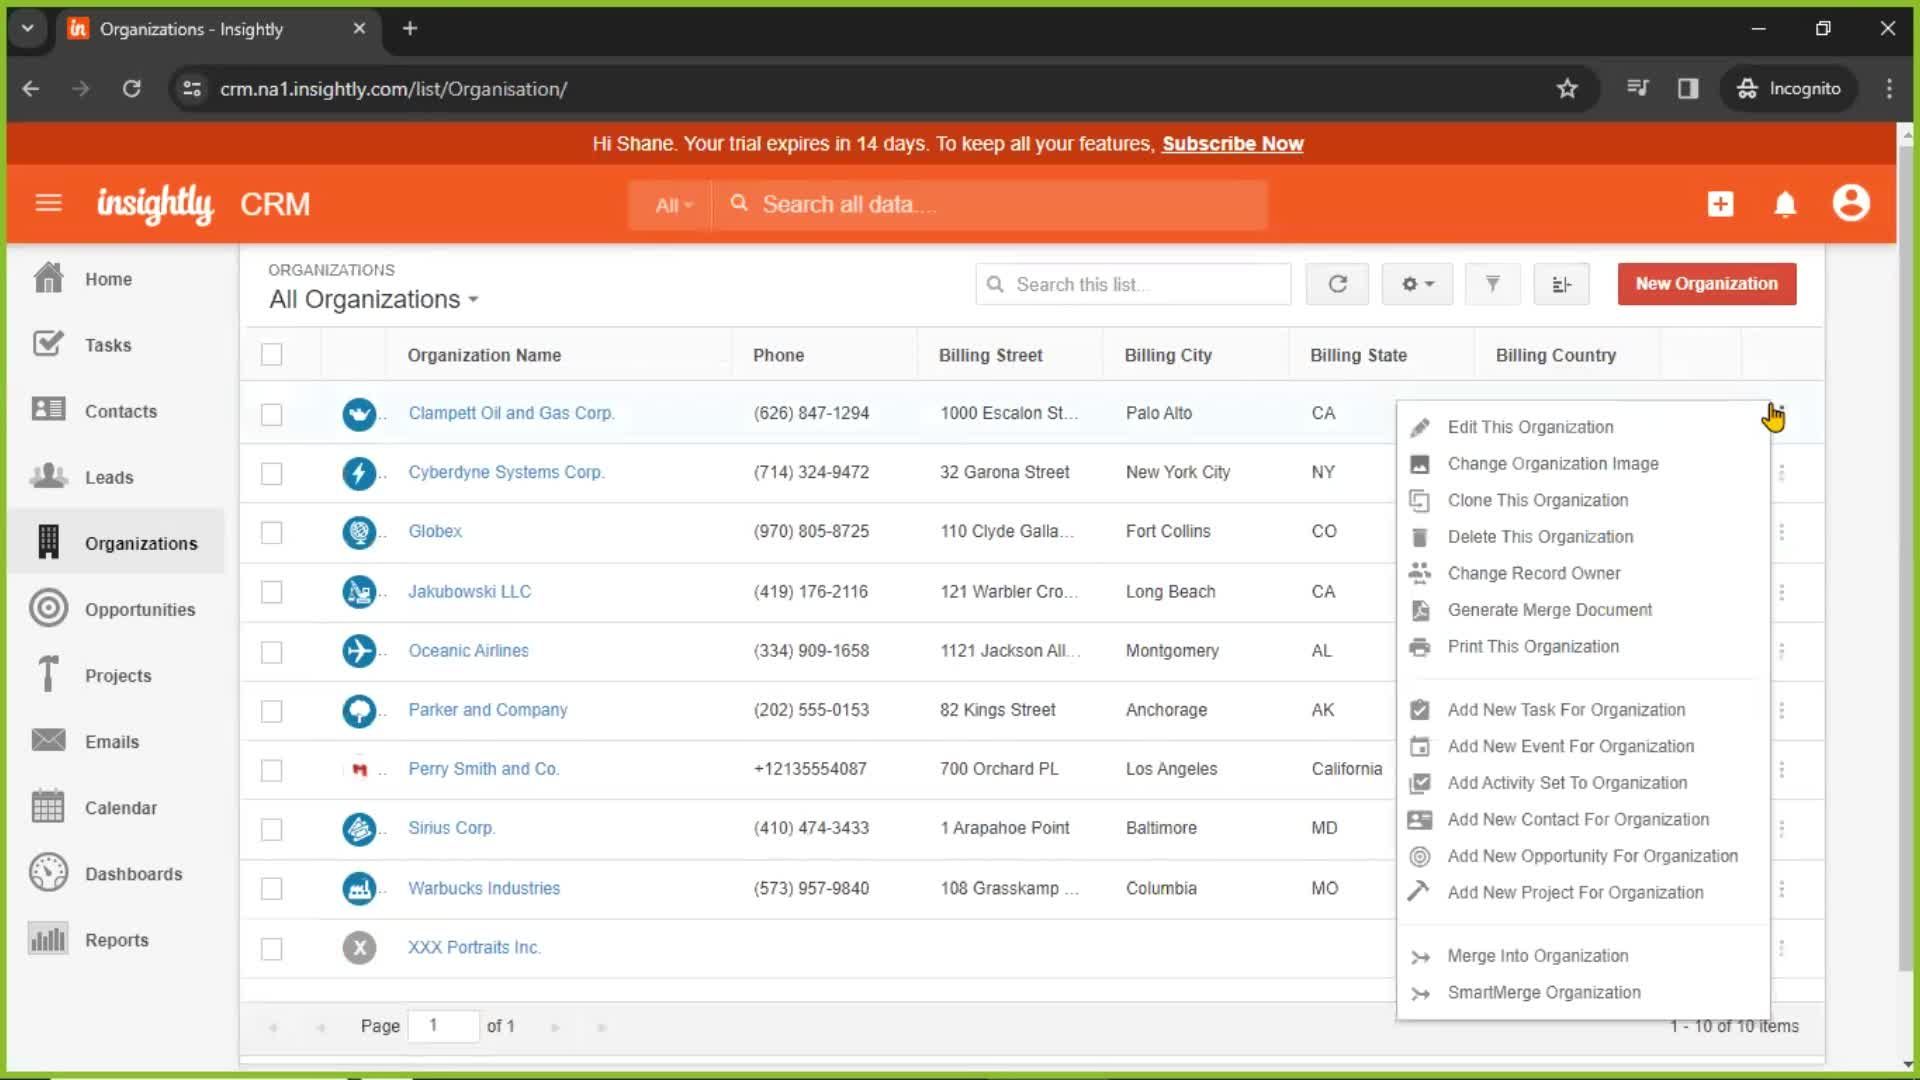
Task: Open actions menu for Globex row
Action: [1781, 531]
